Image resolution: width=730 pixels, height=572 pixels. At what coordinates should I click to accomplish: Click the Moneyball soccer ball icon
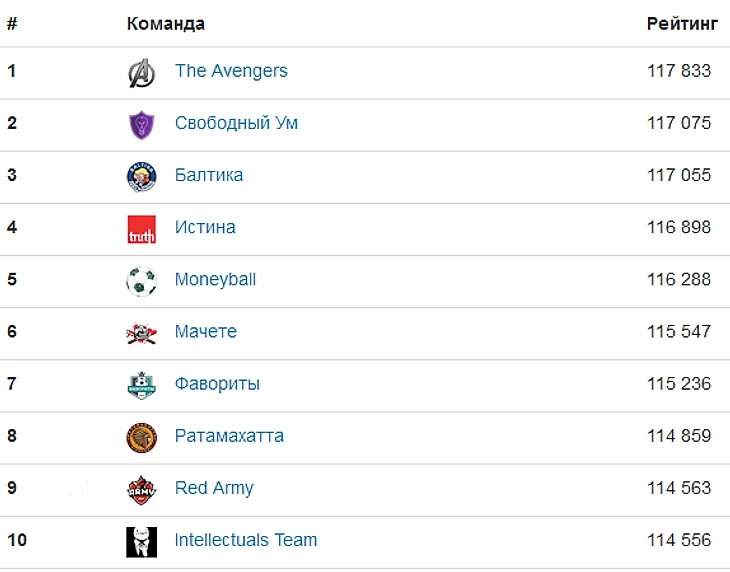[x=141, y=281]
